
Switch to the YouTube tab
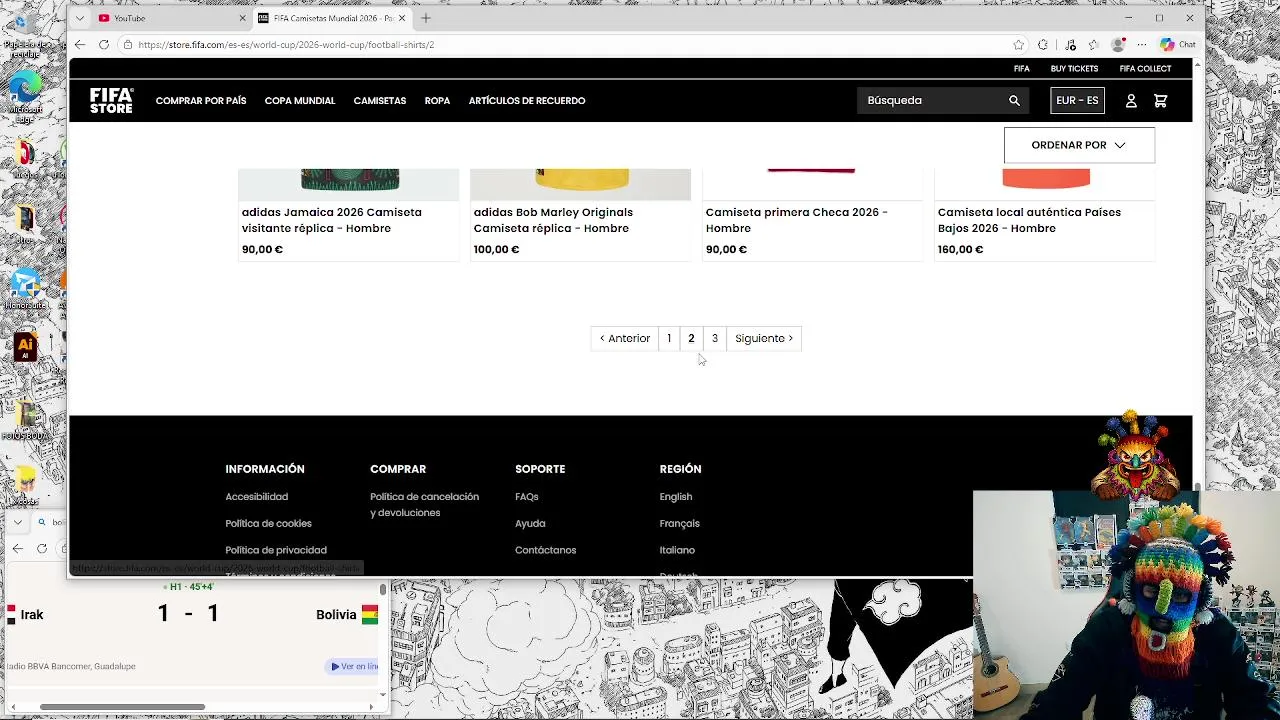(x=170, y=18)
